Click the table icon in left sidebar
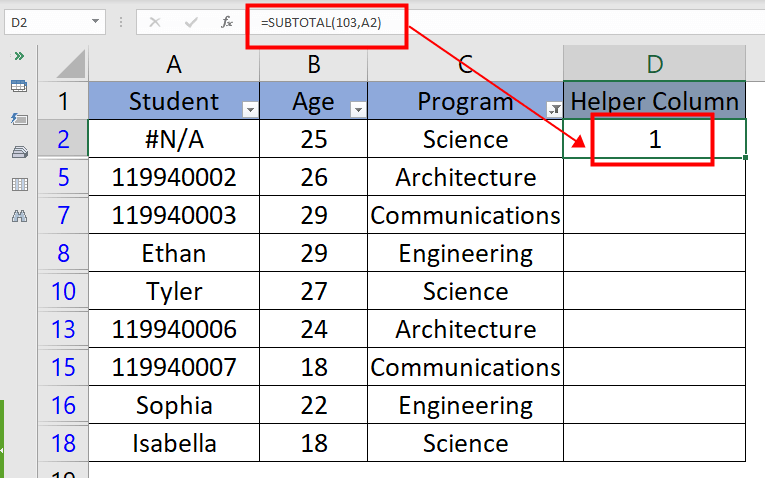This screenshot has height=478, width=765. (x=18, y=87)
